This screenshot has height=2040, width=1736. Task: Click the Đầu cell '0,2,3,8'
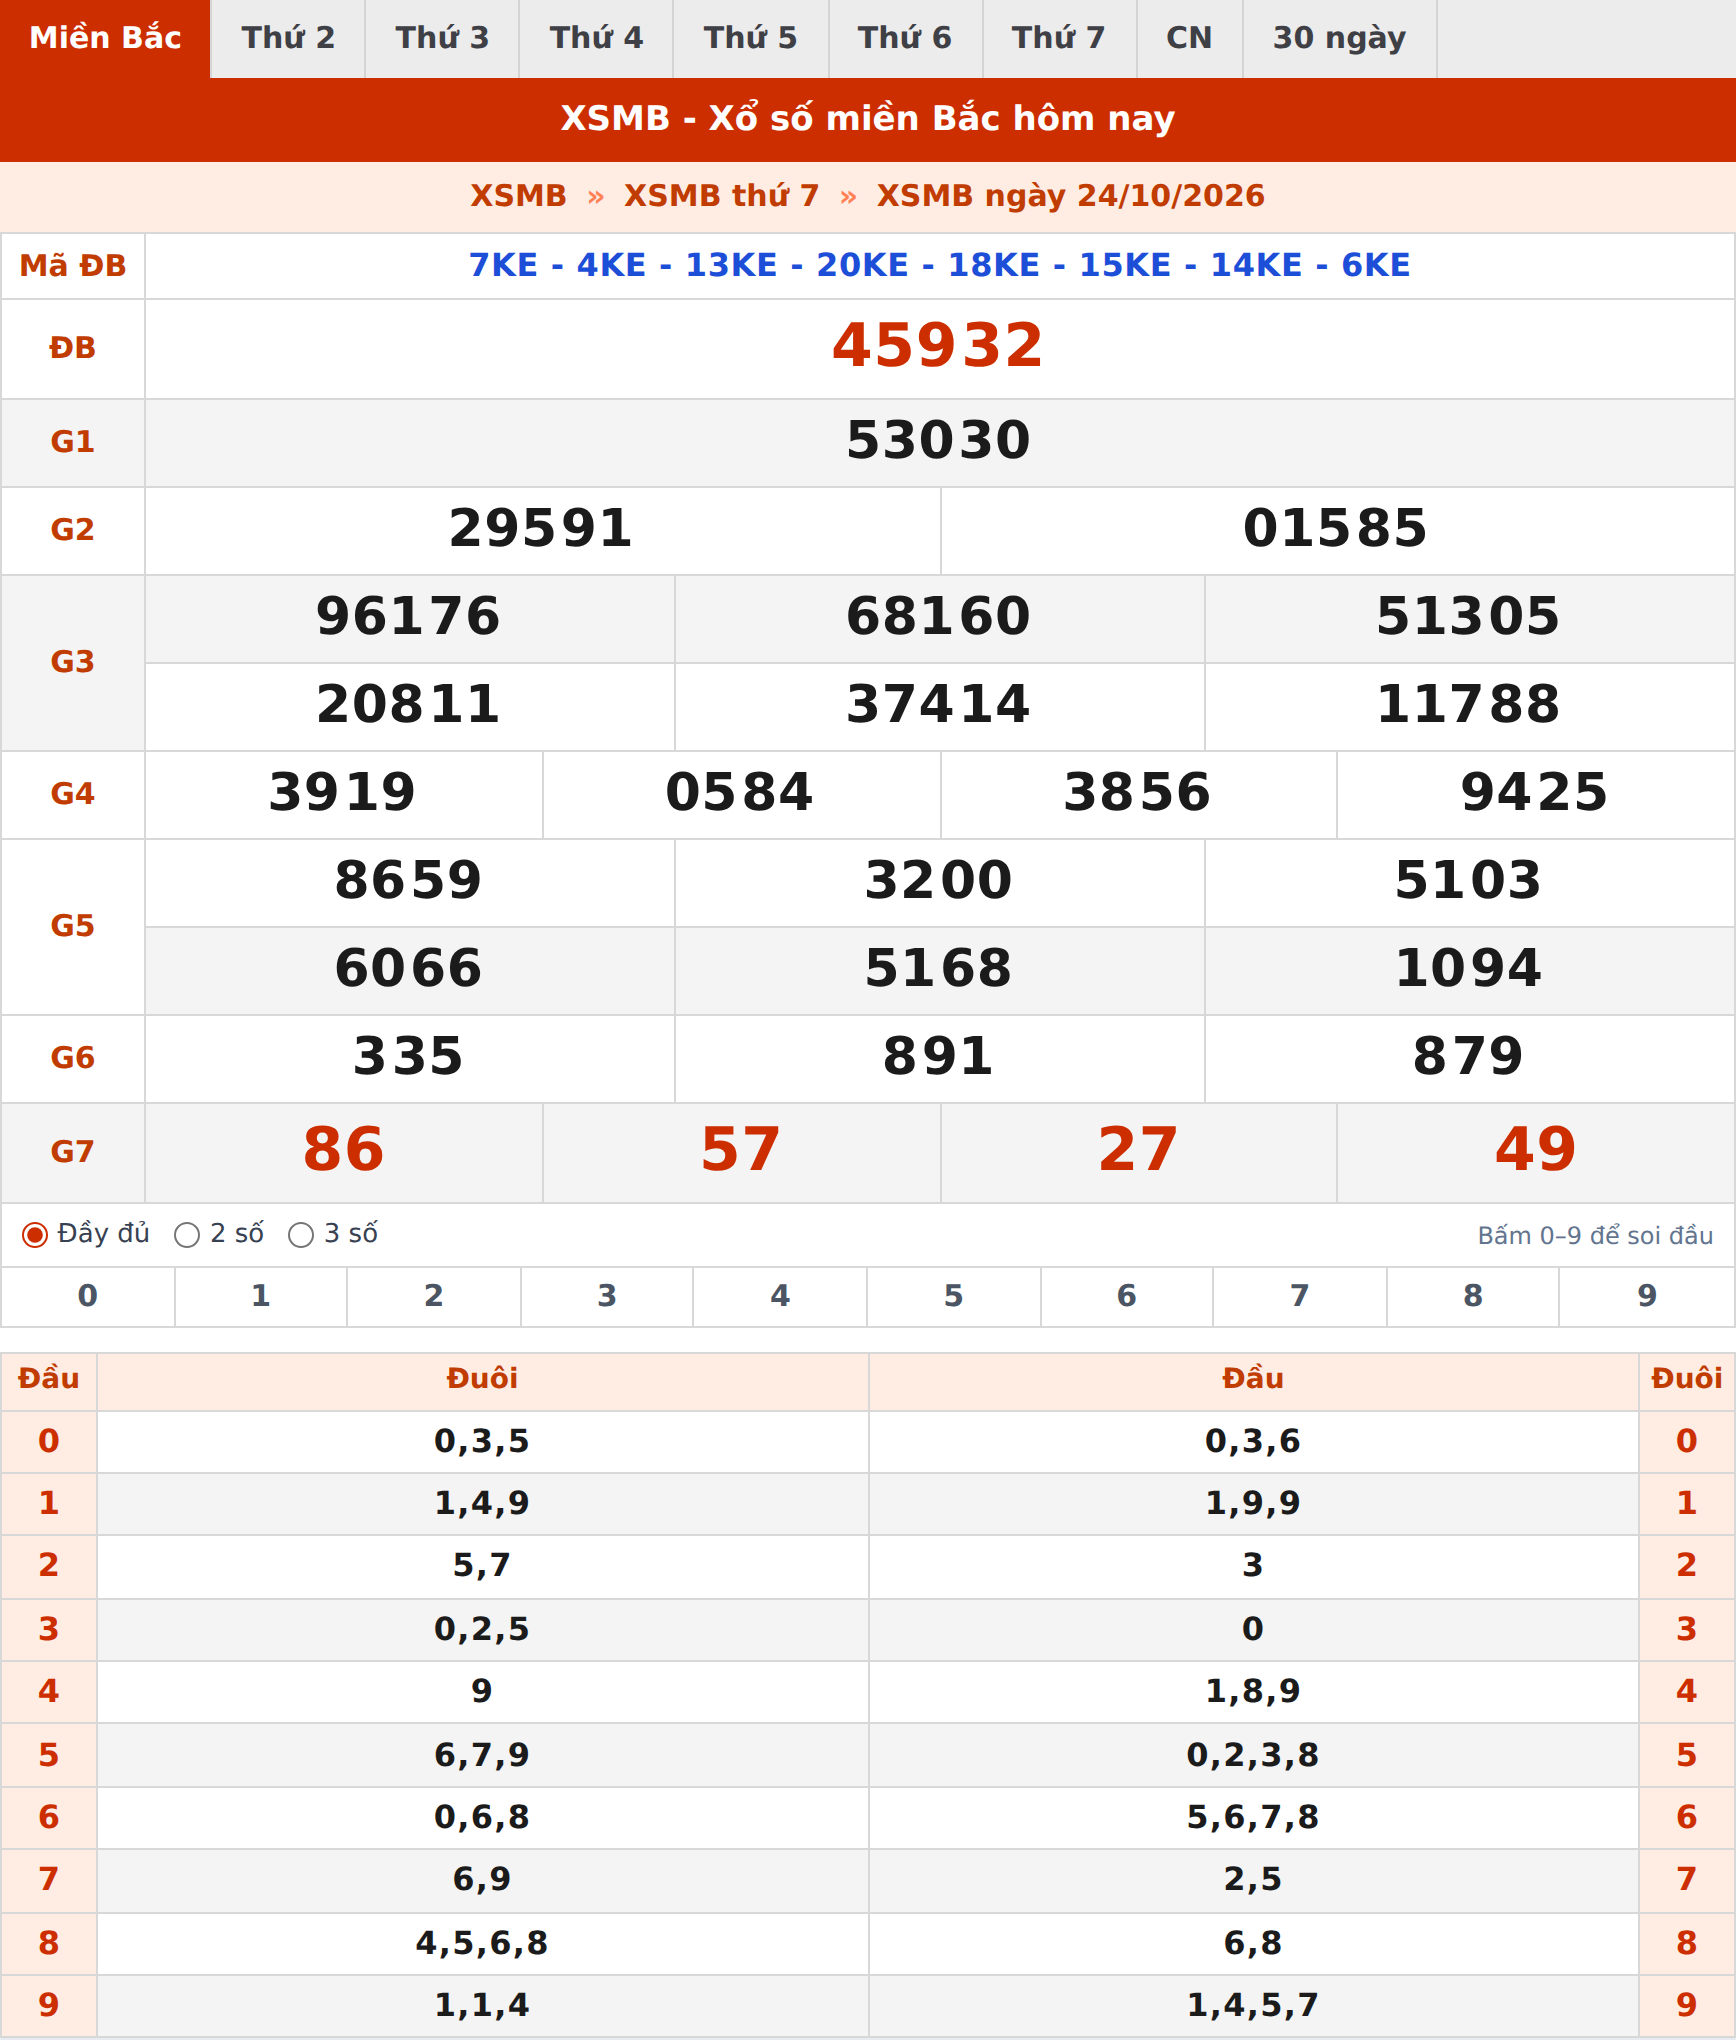[1253, 1755]
